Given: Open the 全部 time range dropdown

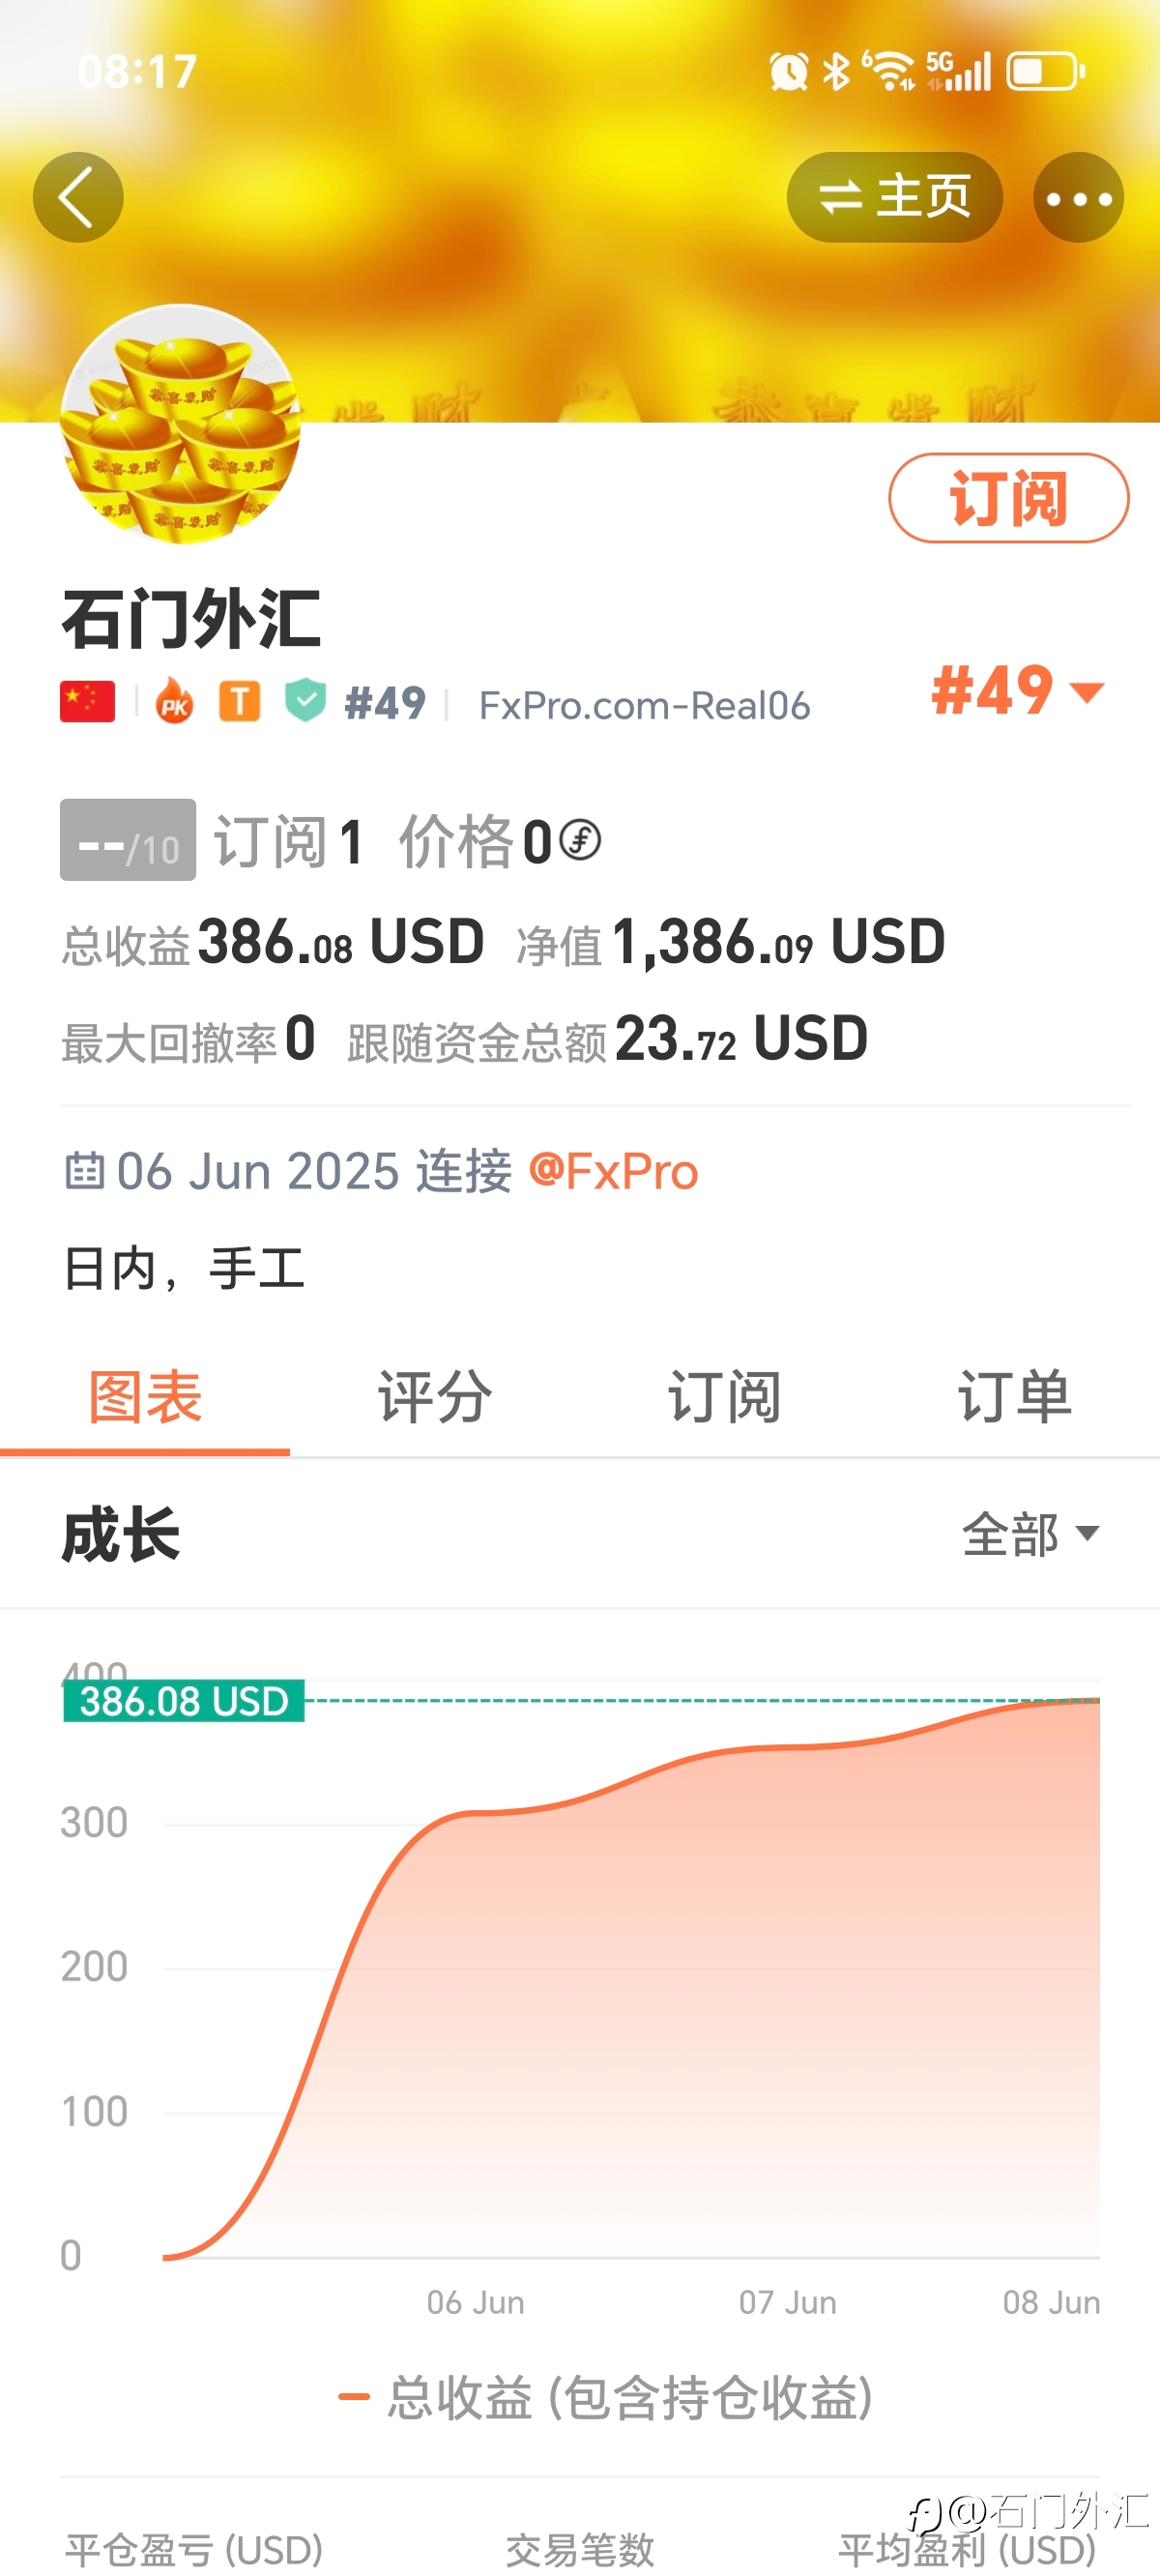Looking at the screenshot, I should [1030, 1534].
